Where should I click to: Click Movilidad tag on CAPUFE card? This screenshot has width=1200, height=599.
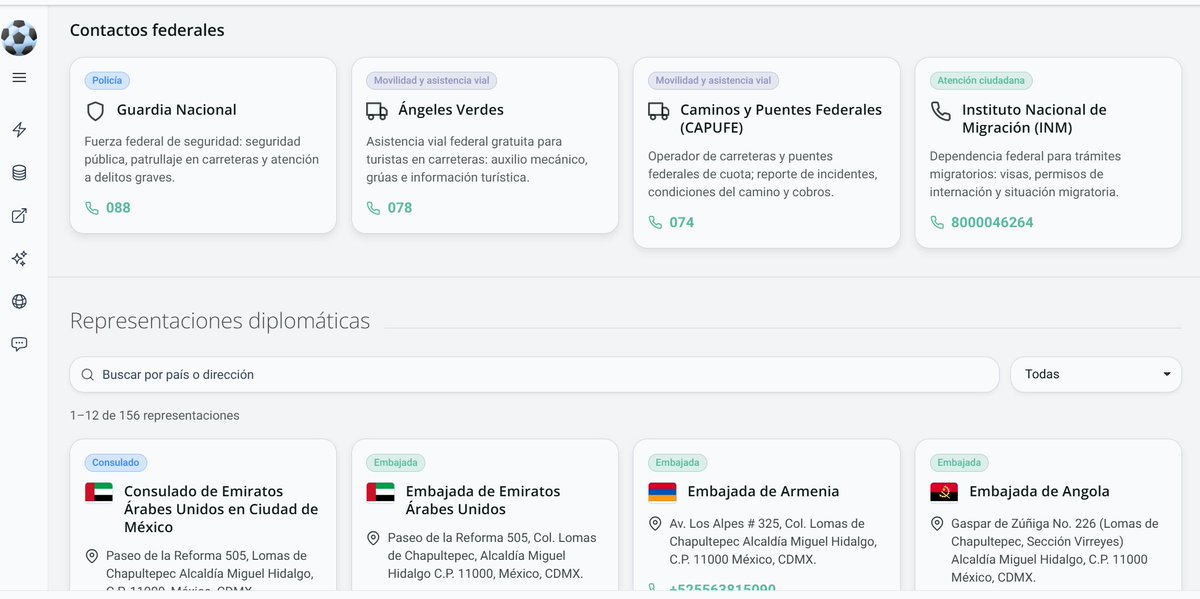point(714,81)
